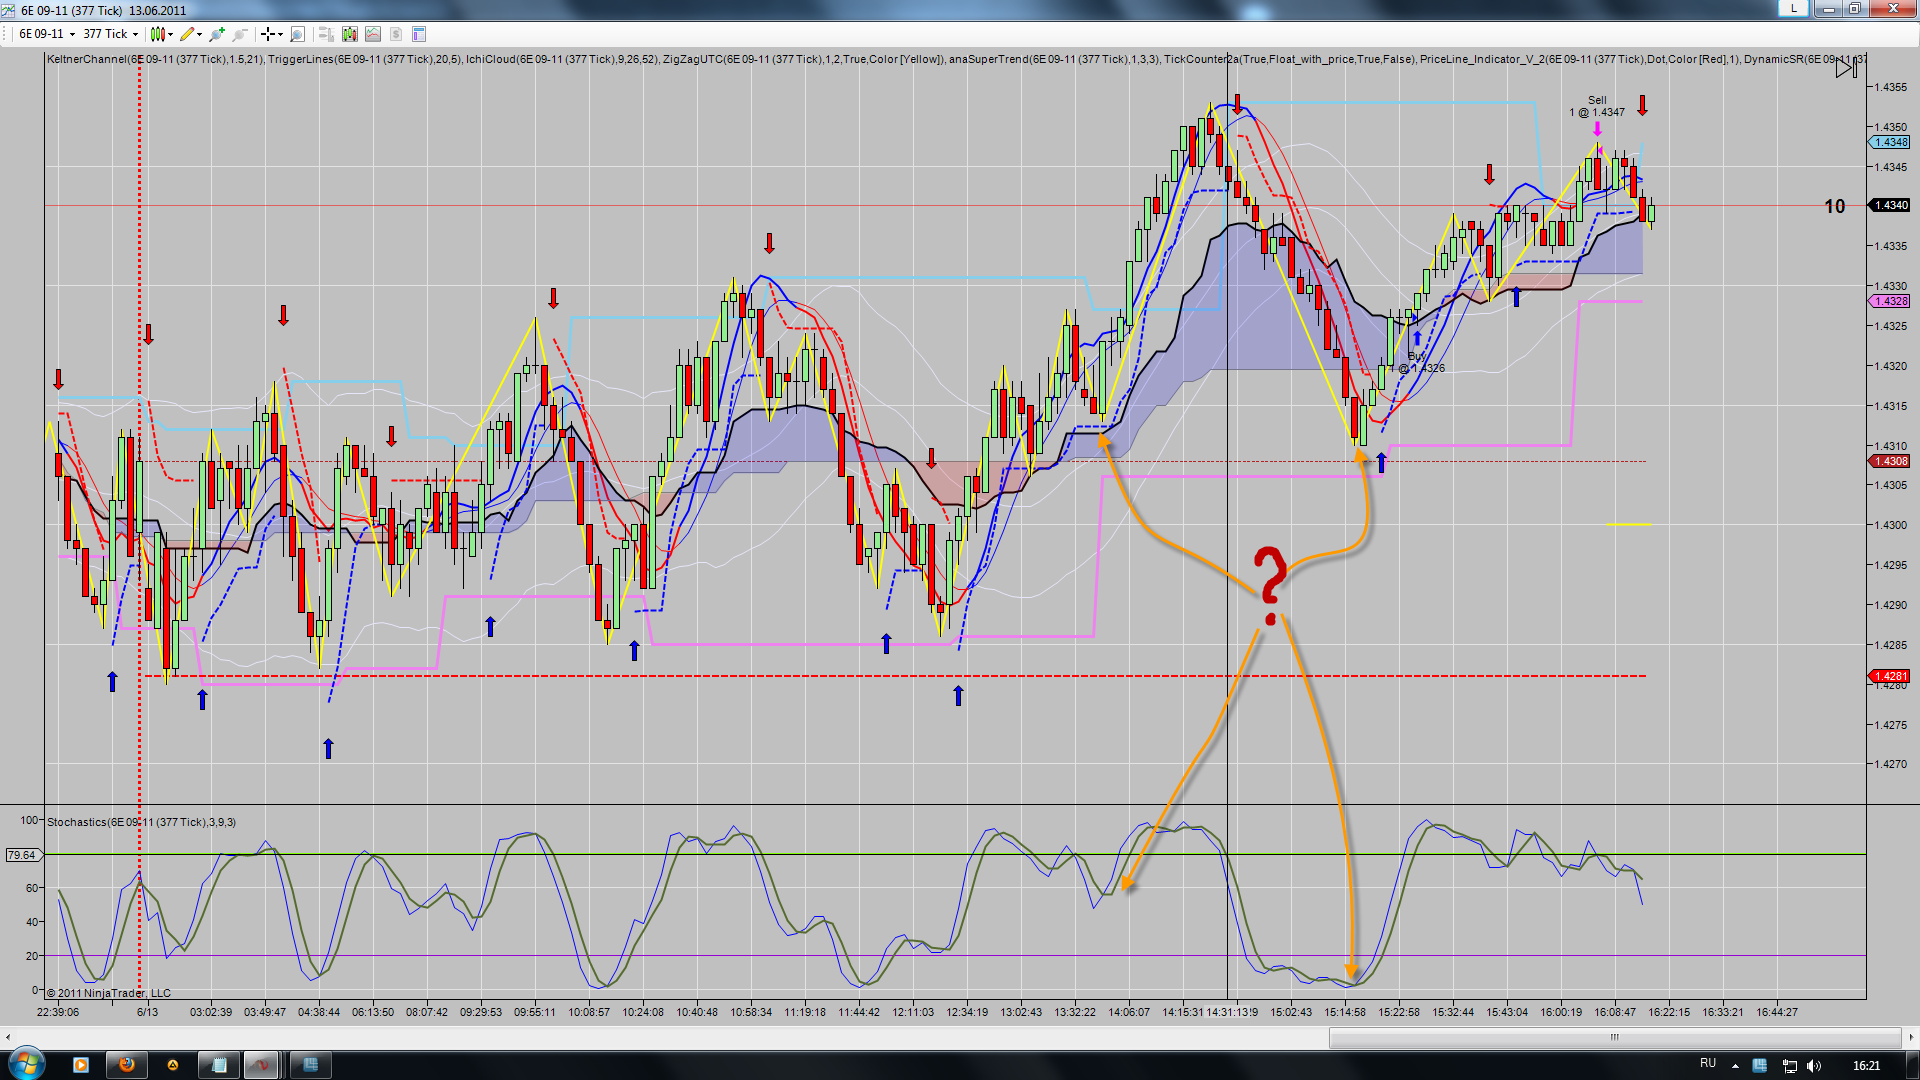
Task: Open the chart properties icon
Action: (419, 34)
